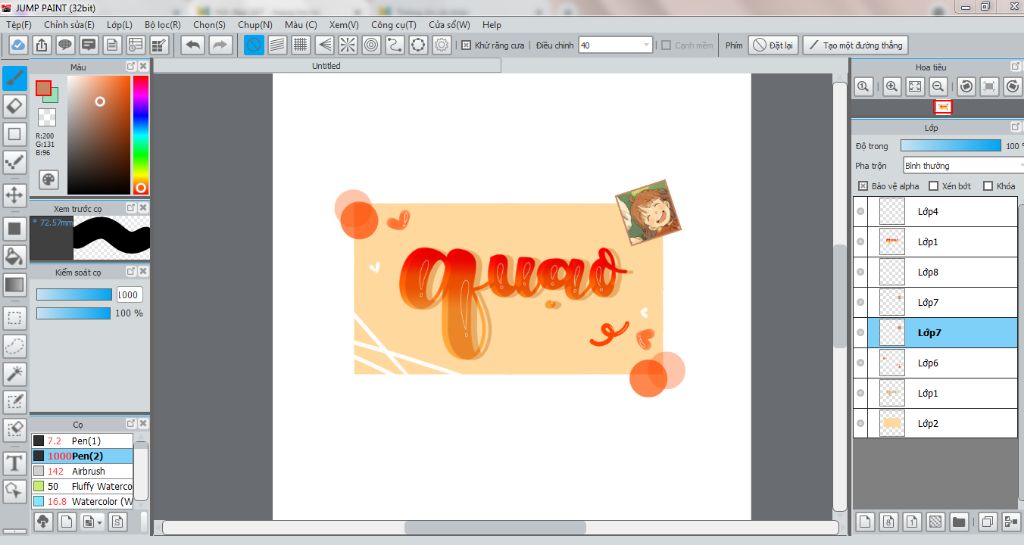Screen dimensions: 1024x545
Task: Select the Magic Wand tool
Action: [14, 373]
